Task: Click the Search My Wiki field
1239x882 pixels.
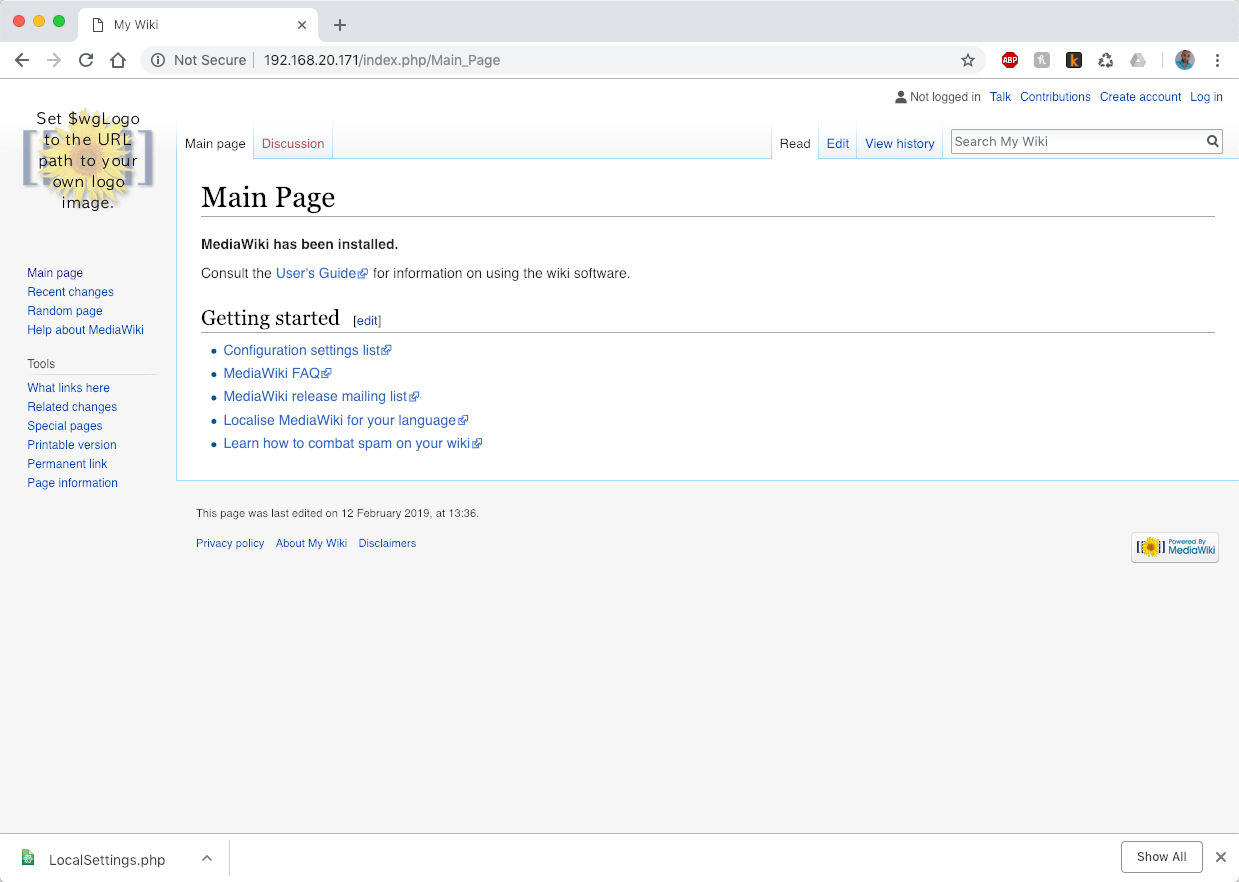Action: coord(1075,142)
